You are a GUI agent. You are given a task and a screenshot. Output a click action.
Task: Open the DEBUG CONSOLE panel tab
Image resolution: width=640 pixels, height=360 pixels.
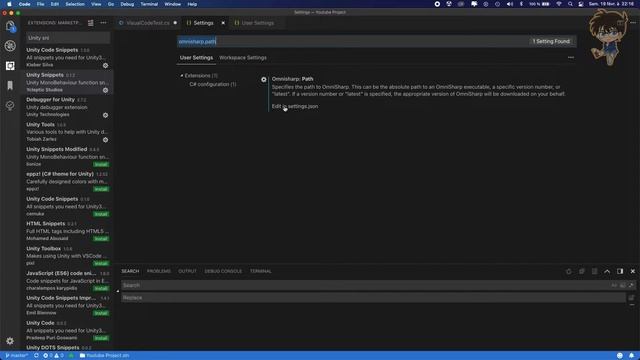click(x=223, y=271)
